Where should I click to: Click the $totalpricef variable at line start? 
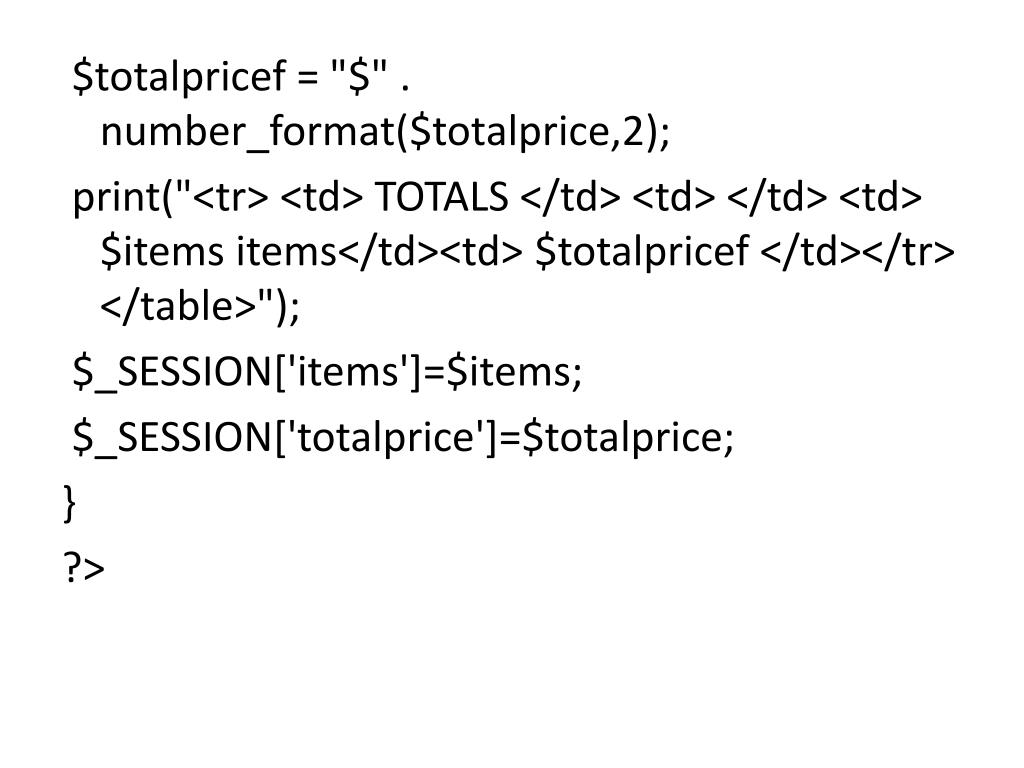[180, 76]
